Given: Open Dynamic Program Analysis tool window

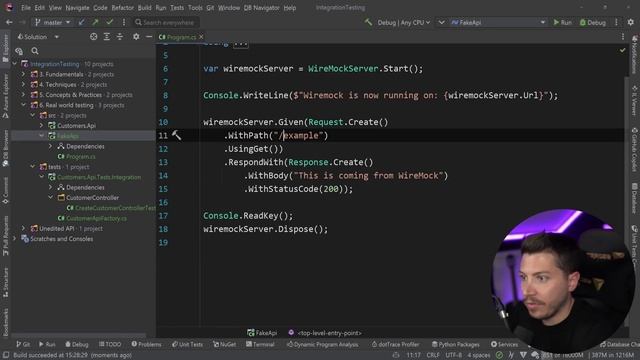Looking at the screenshot, I should [x=322, y=344].
